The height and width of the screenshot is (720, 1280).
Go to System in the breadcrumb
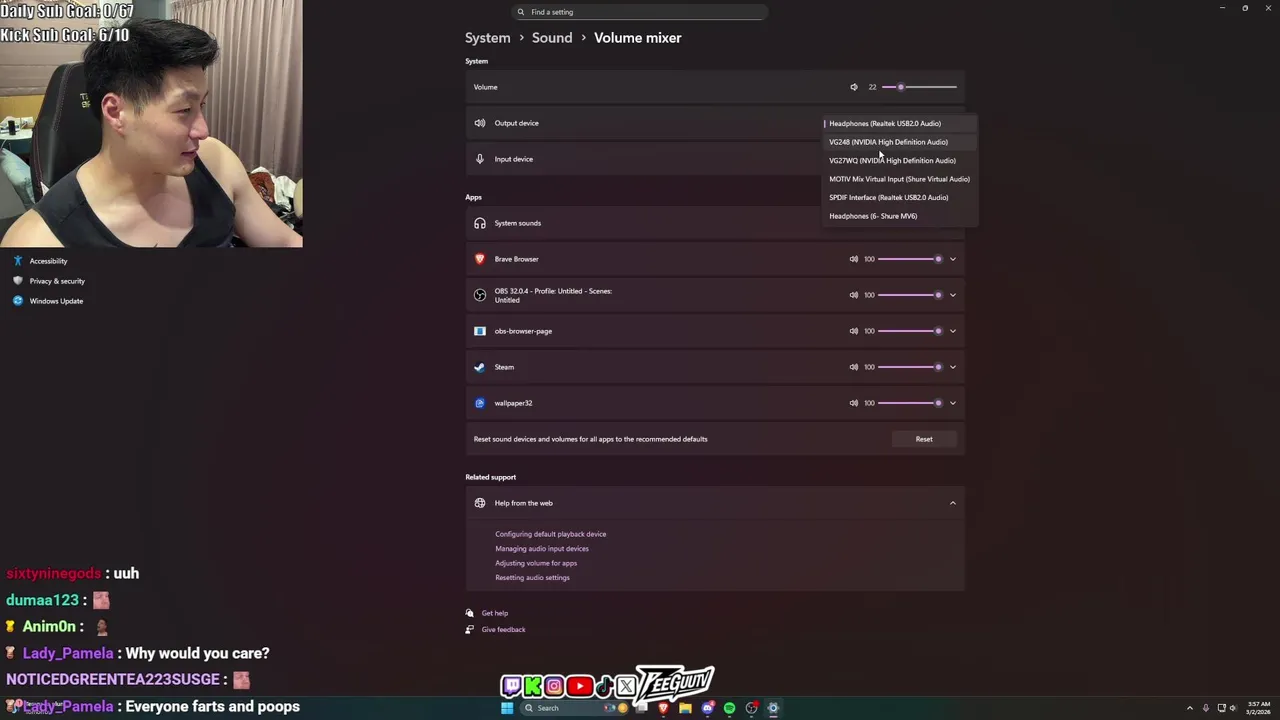(x=488, y=38)
